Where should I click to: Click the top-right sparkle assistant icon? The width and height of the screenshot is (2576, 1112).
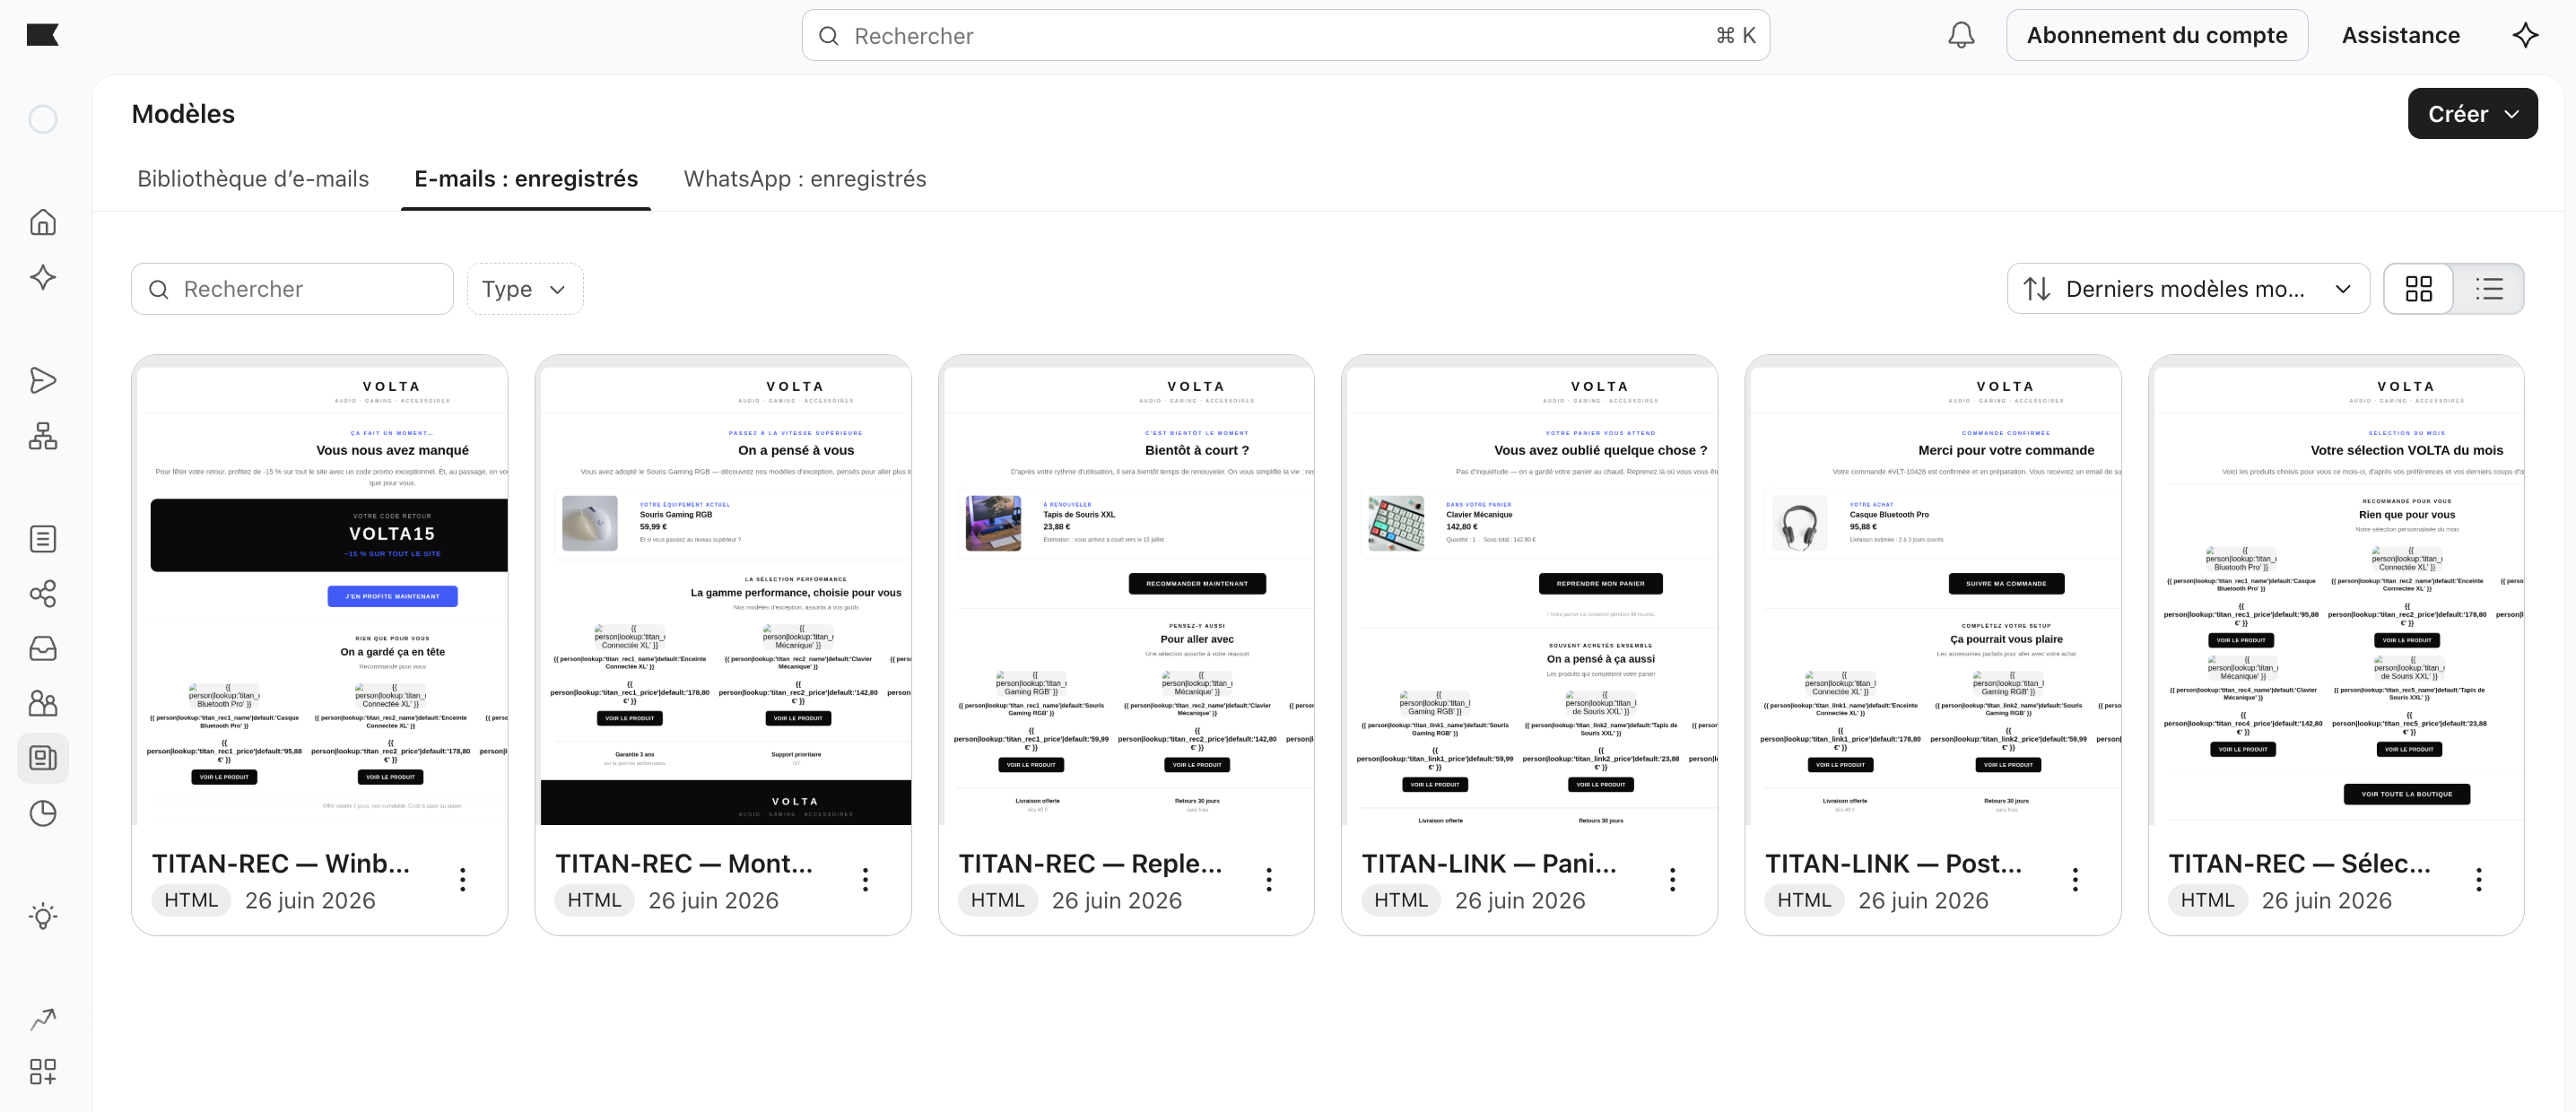coord(2525,35)
